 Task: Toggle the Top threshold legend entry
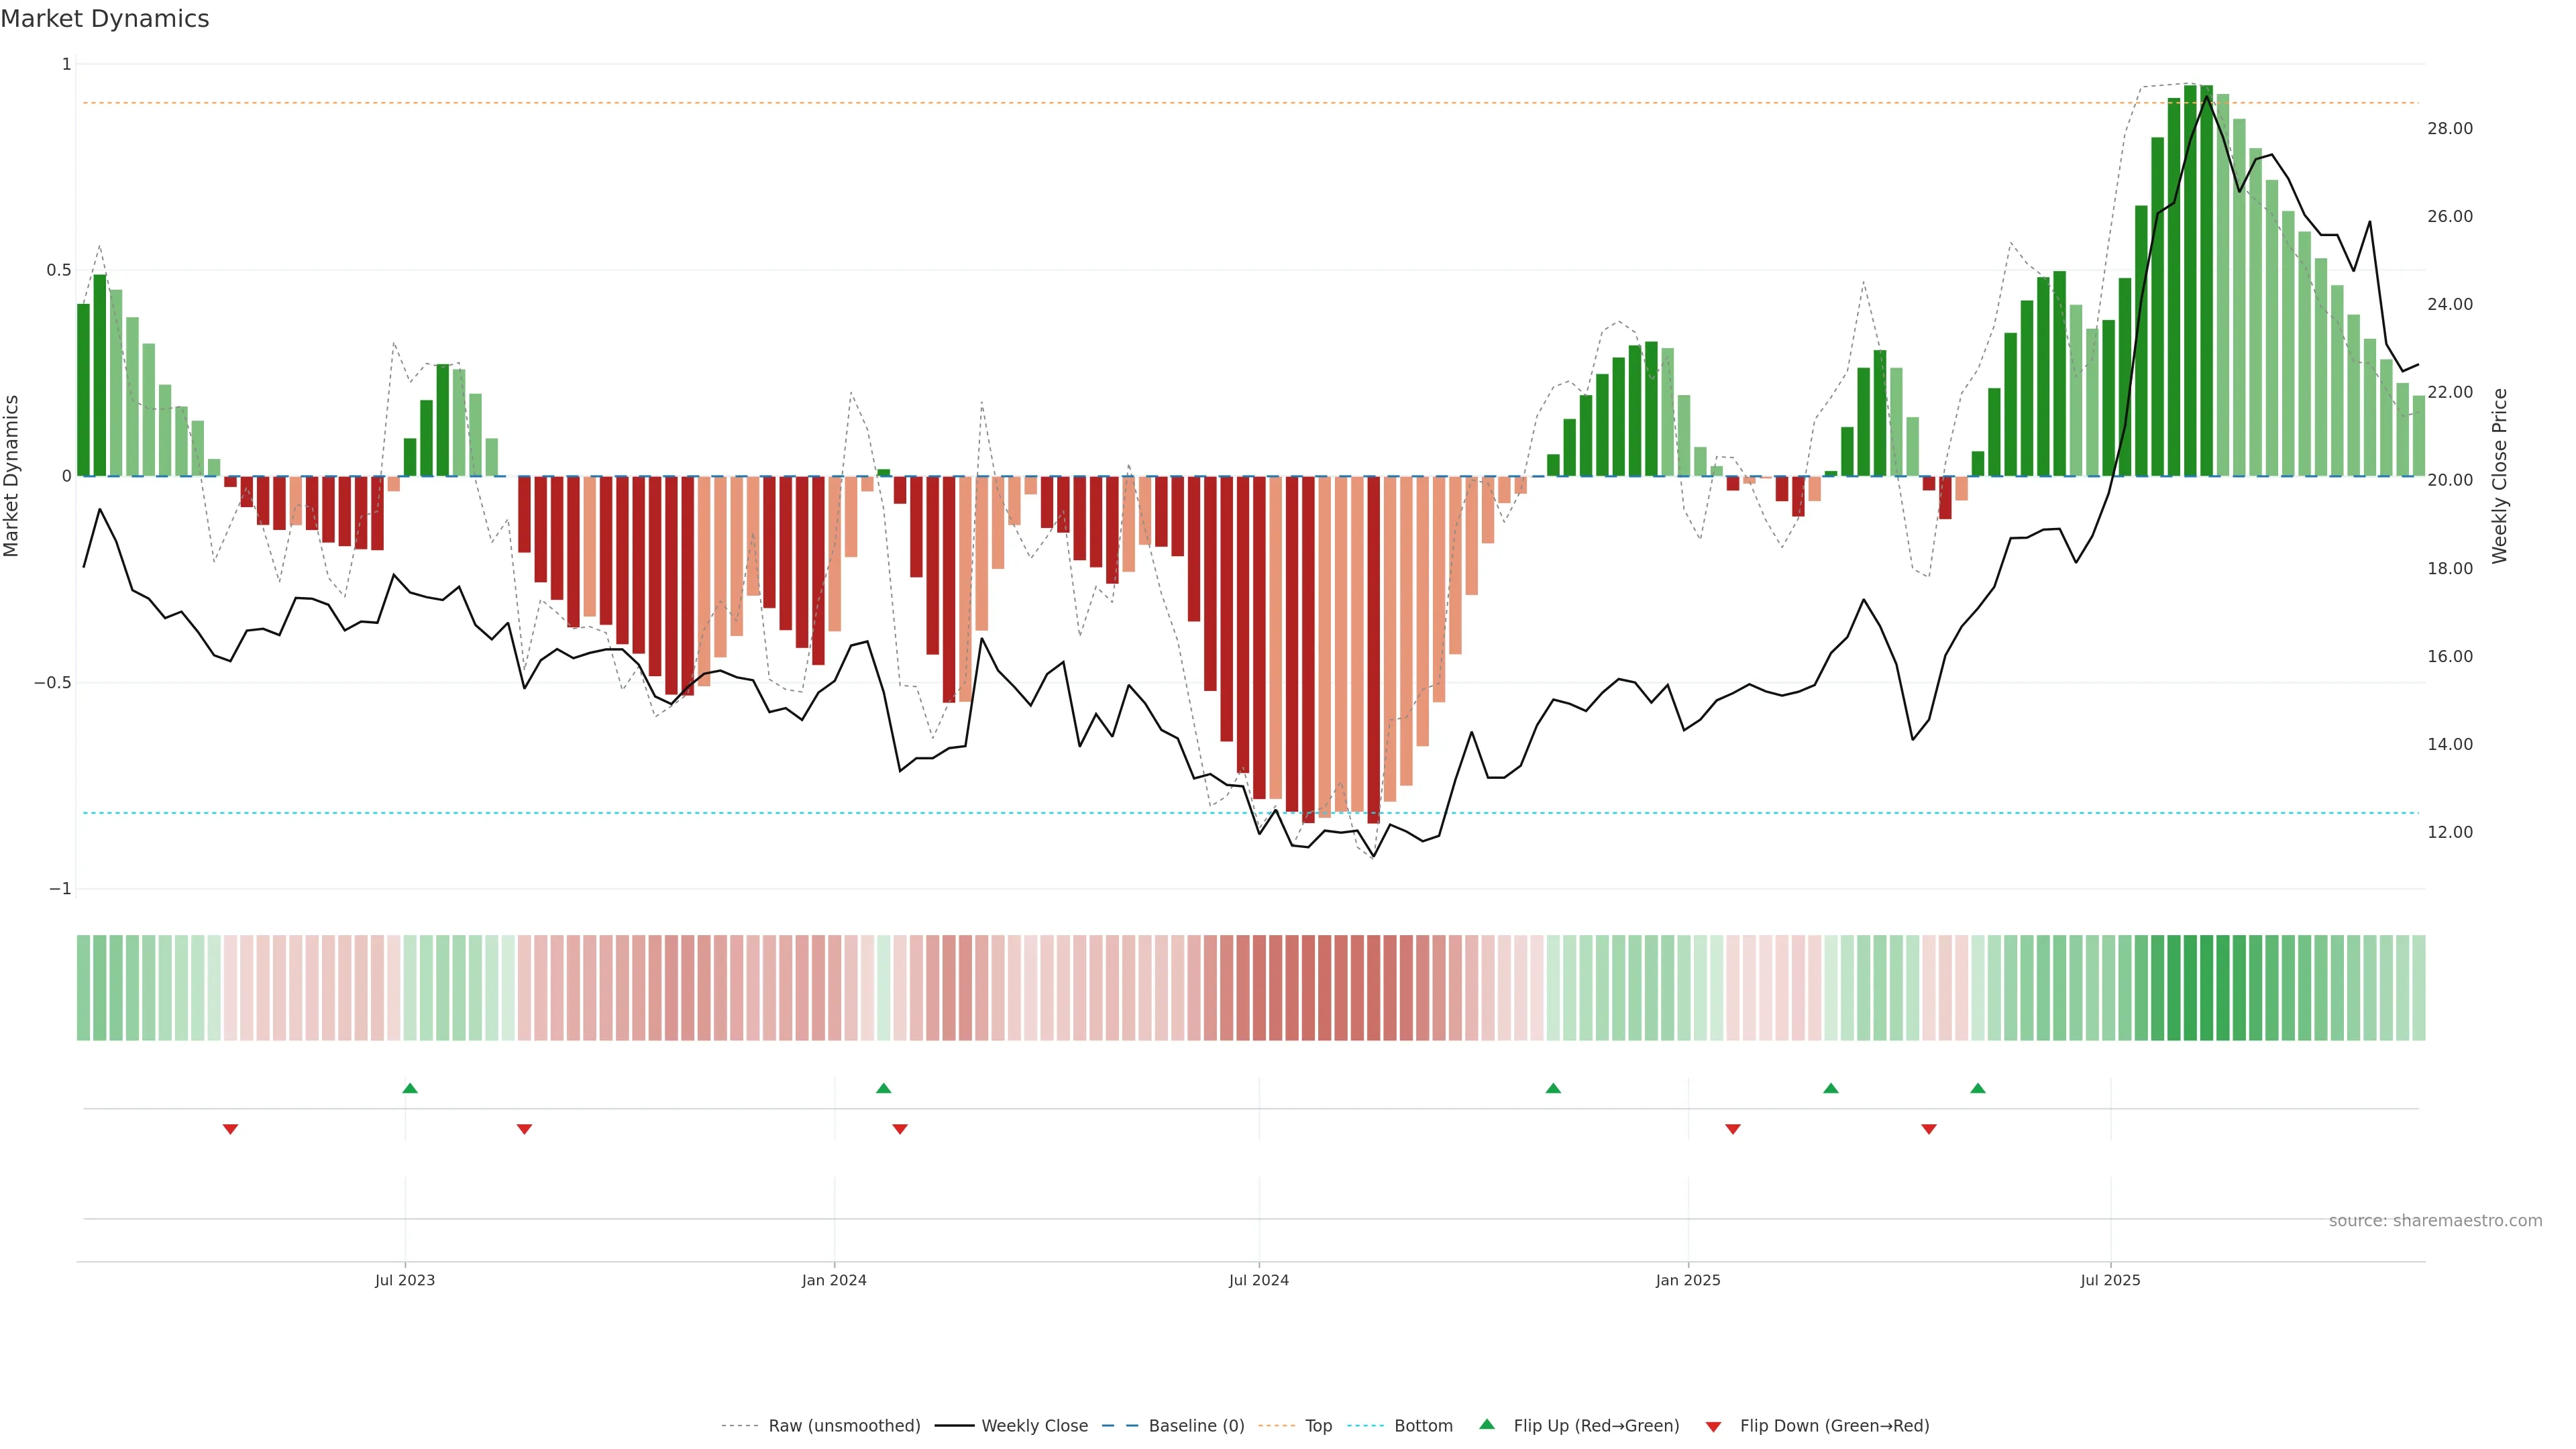(1318, 1425)
